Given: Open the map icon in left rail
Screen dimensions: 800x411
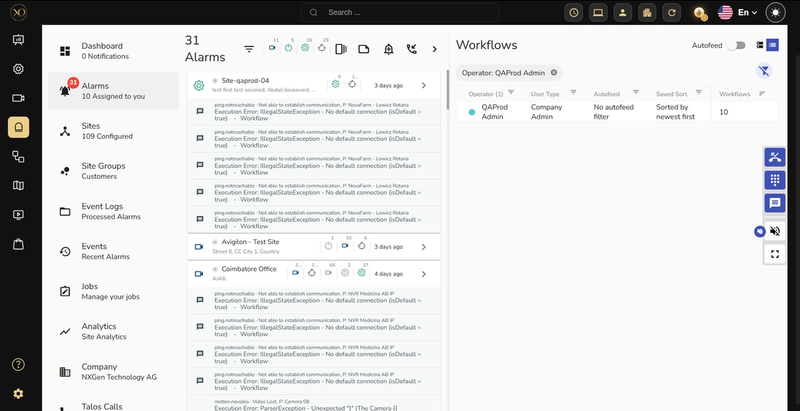Looking at the screenshot, I should (18, 185).
